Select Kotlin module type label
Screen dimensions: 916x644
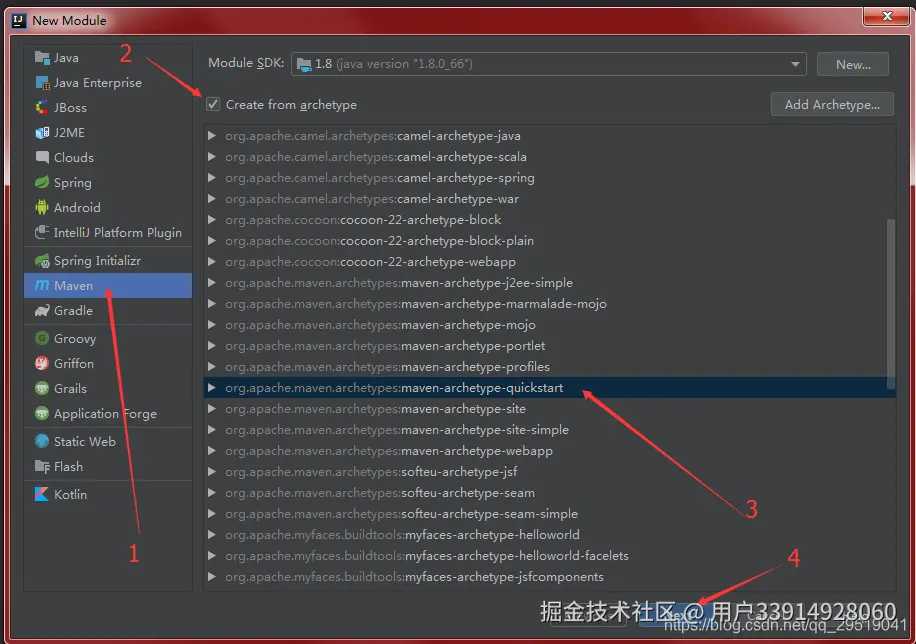tap(70, 494)
